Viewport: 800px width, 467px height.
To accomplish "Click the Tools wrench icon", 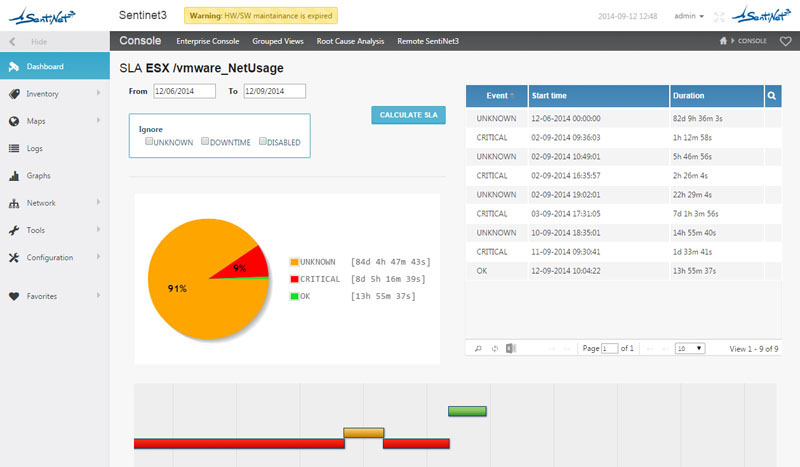I will [14, 230].
